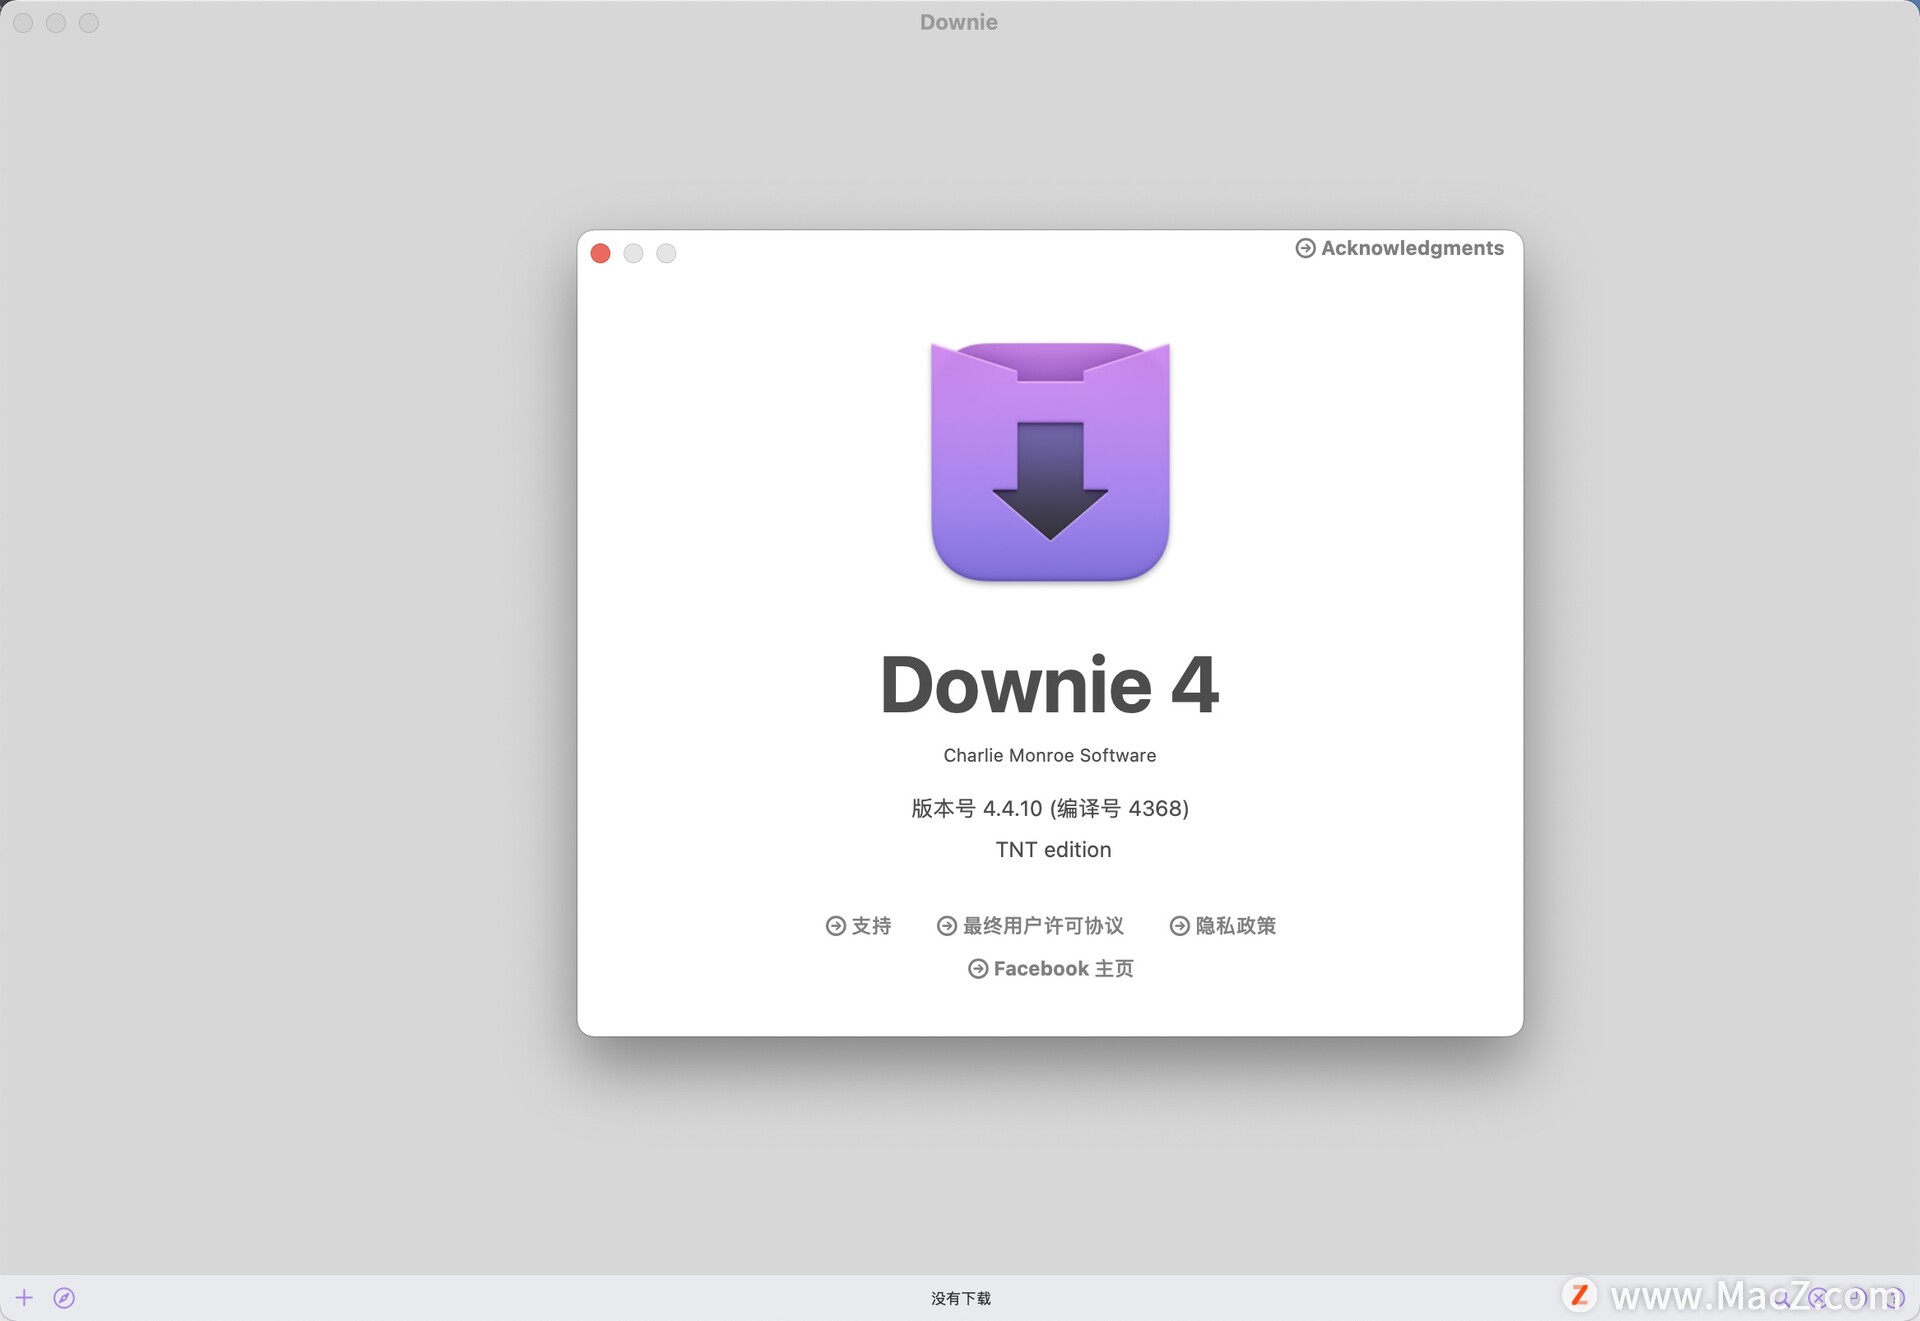The width and height of the screenshot is (1920, 1321).
Task: Click the 没有下载 status text
Action: point(960,1298)
